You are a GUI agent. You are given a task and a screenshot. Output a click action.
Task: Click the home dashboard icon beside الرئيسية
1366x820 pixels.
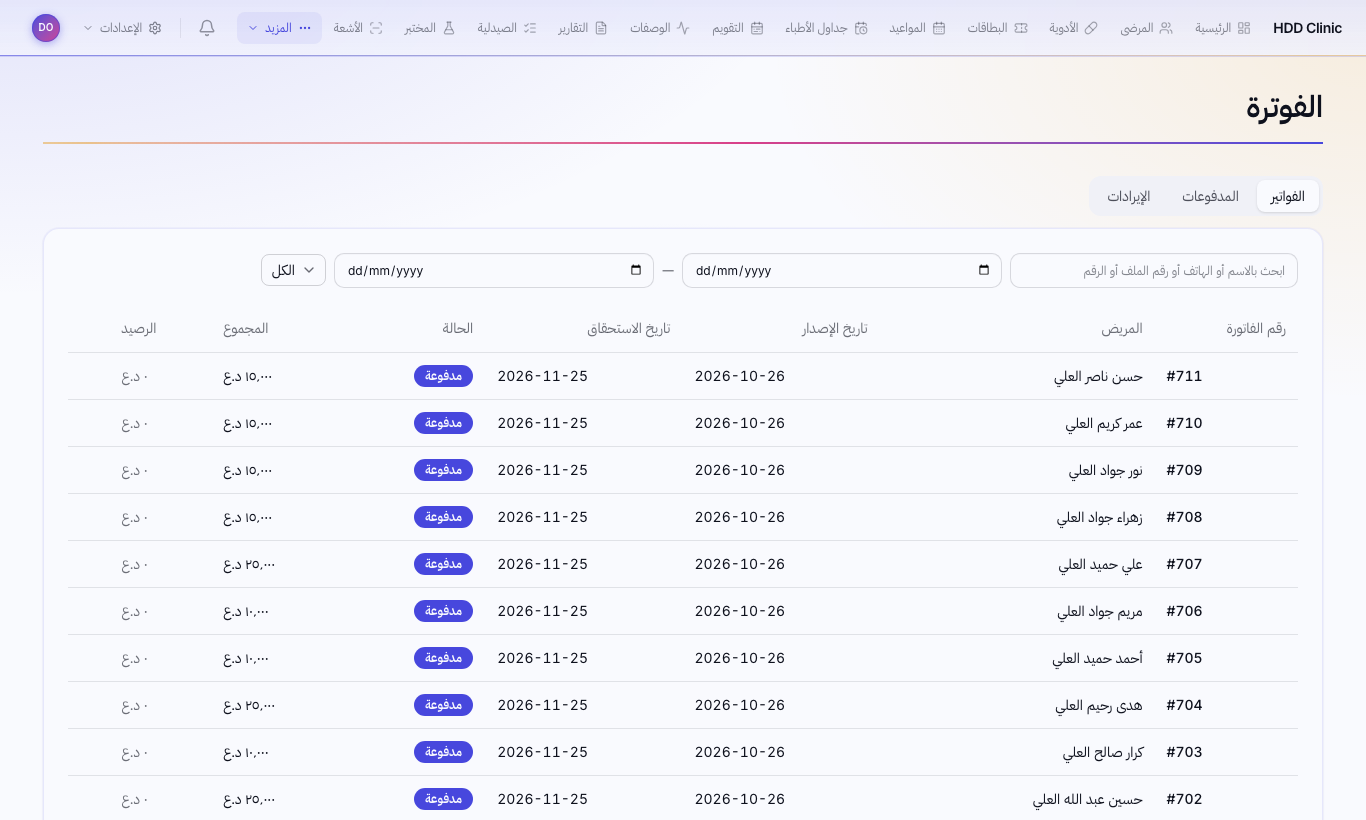pos(1244,28)
